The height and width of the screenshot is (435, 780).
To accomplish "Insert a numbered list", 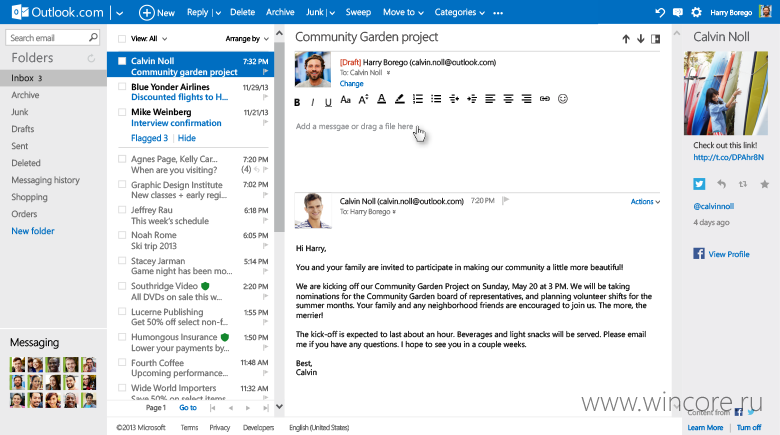I will pyautogui.click(x=418, y=99).
